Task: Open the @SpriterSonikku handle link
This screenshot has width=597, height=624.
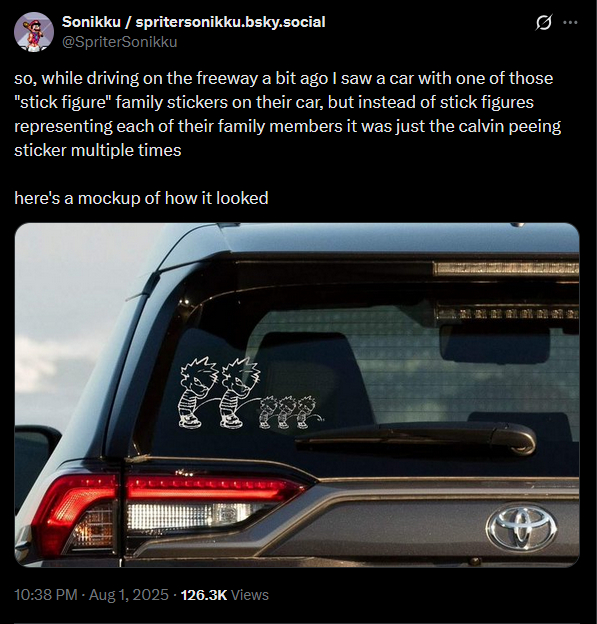Action: point(119,42)
